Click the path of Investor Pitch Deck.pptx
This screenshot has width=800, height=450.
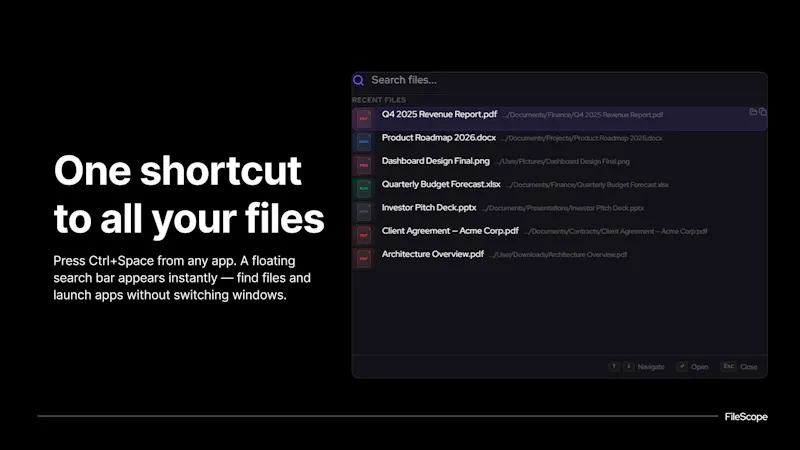pos(563,208)
